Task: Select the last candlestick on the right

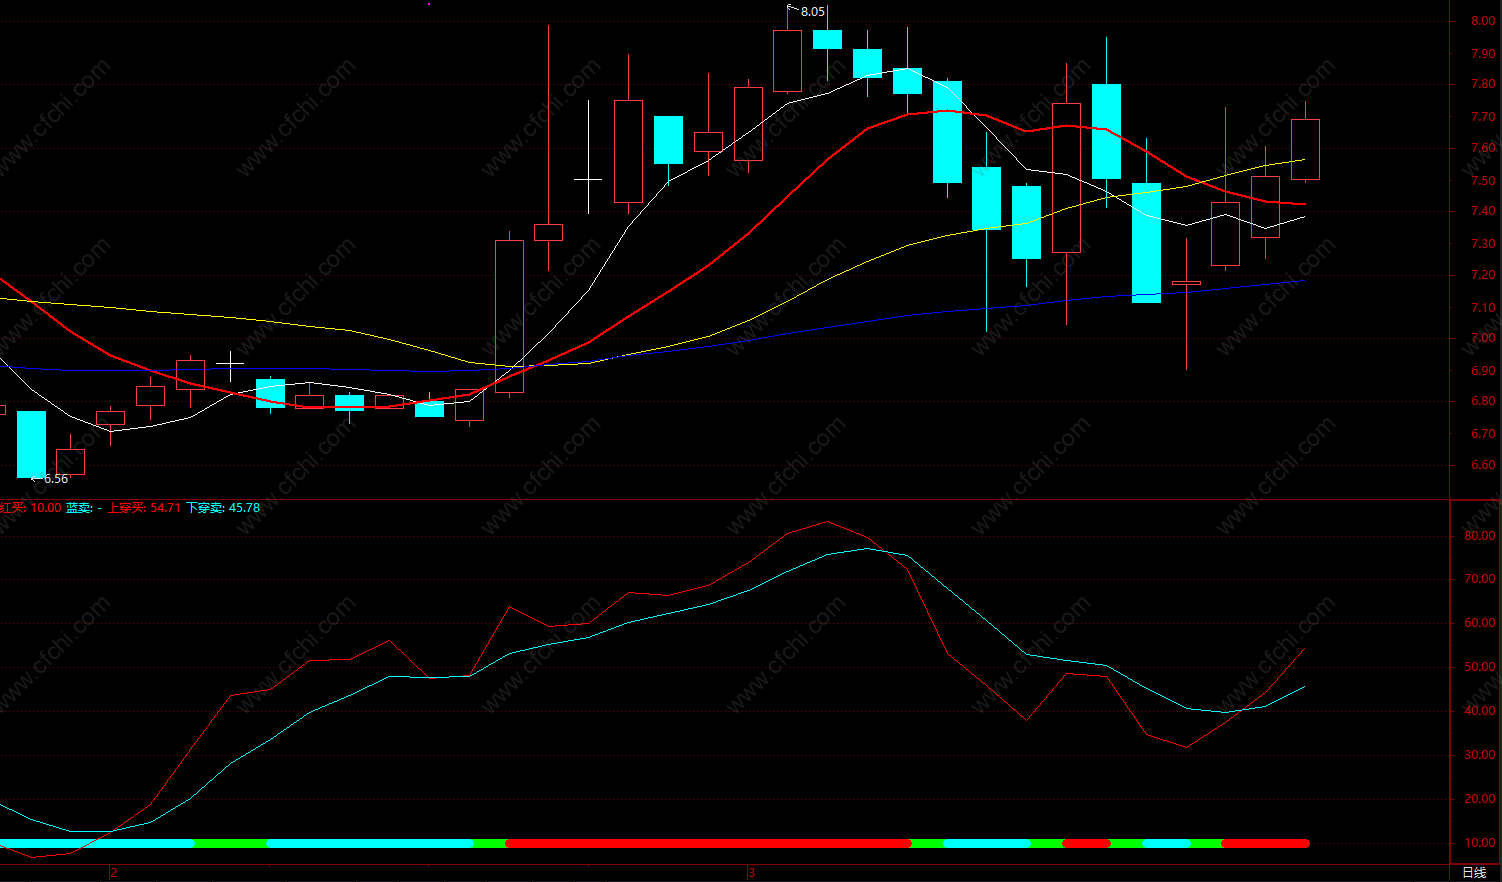Action: 1305,149
